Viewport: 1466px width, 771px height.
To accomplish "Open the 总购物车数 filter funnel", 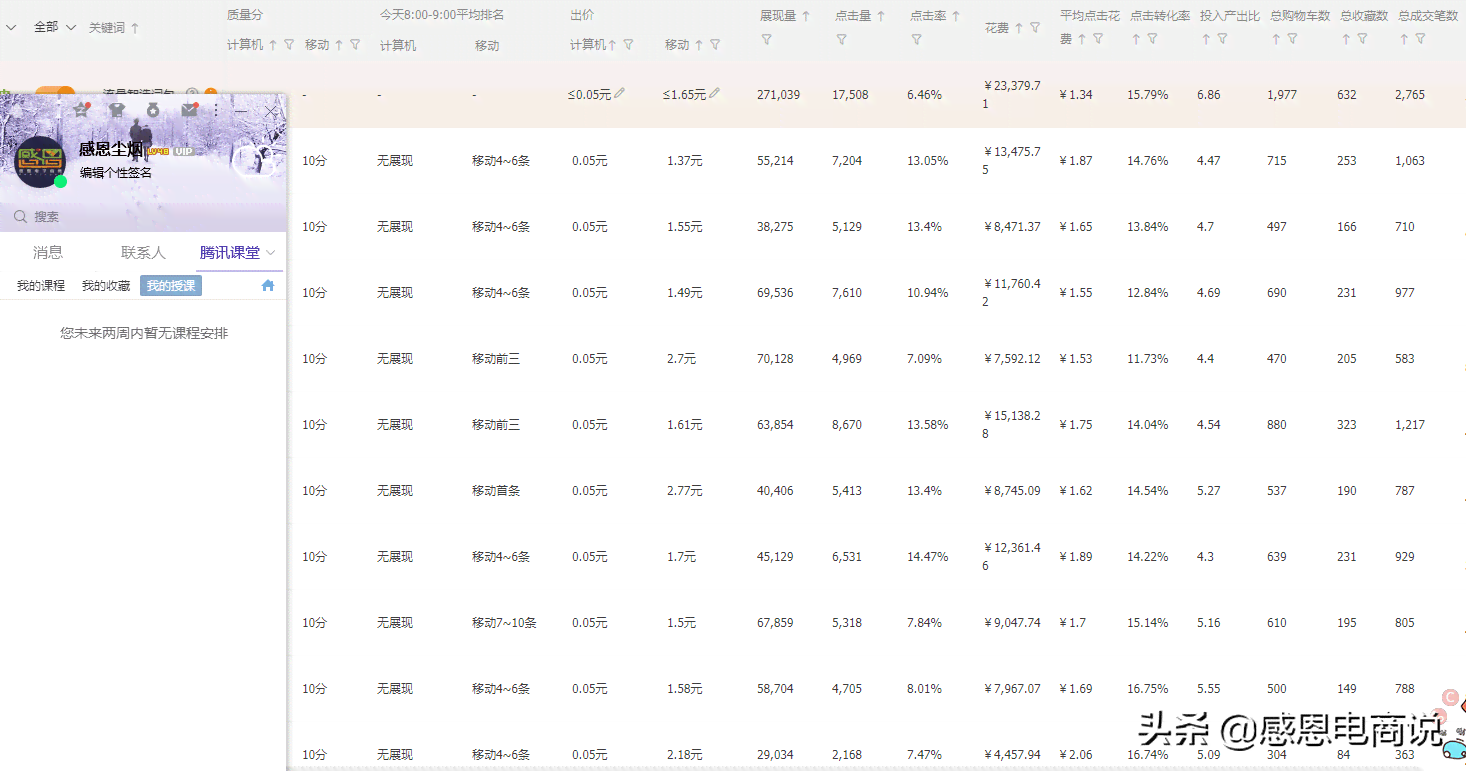I will click(x=1292, y=39).
